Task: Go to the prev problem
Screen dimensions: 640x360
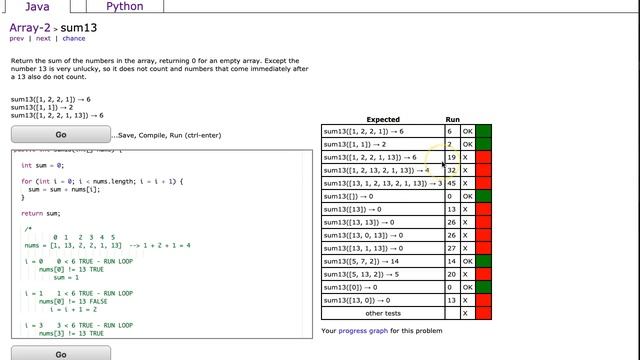Action: [17, 38]
